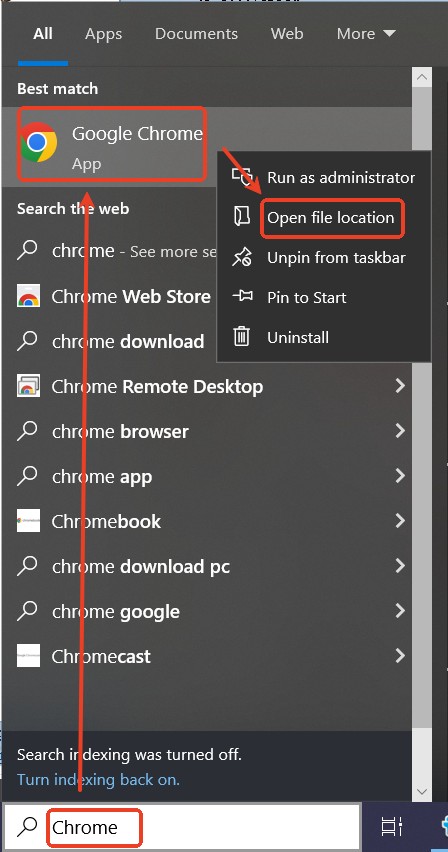Expand Chrome Remote Desktop chevron
448x852 pixels.
400,386
